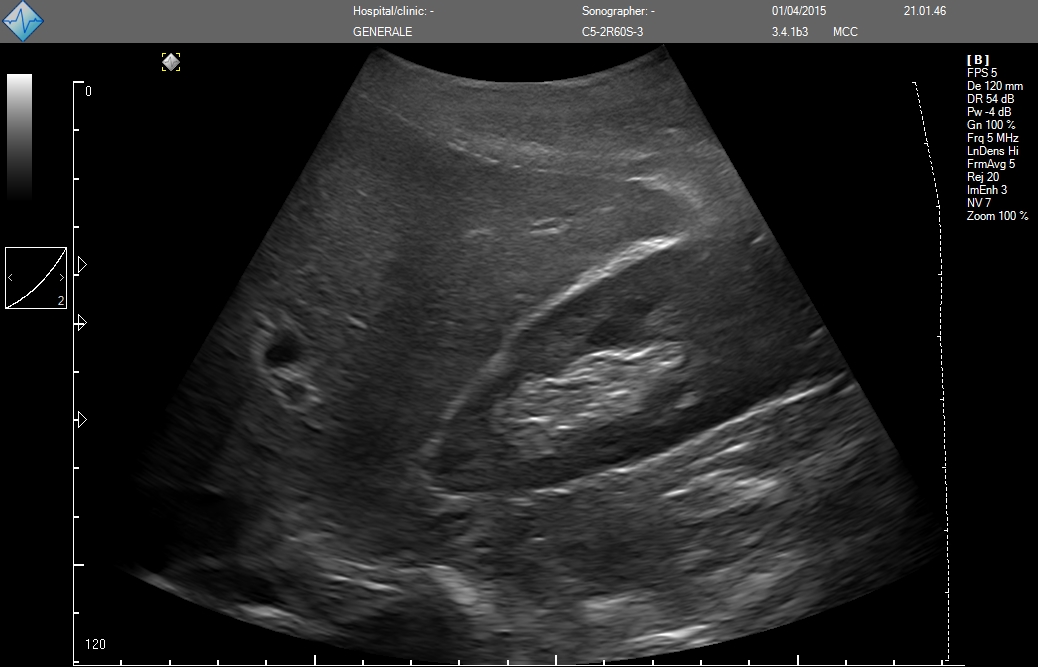
Task: Select the middle focus marker on the depth scale
Action: pyautogui.click(x=82, y=323)
